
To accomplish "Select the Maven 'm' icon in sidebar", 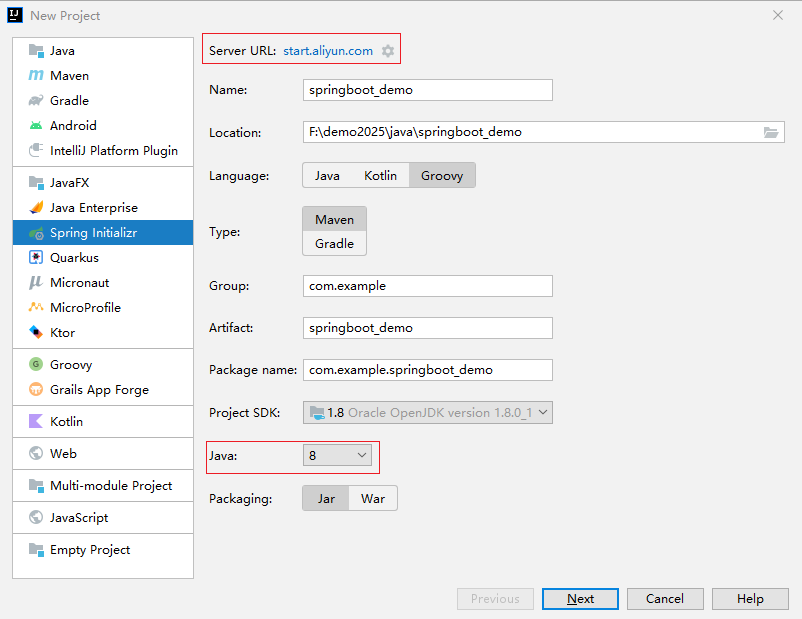I will (36, 76).
